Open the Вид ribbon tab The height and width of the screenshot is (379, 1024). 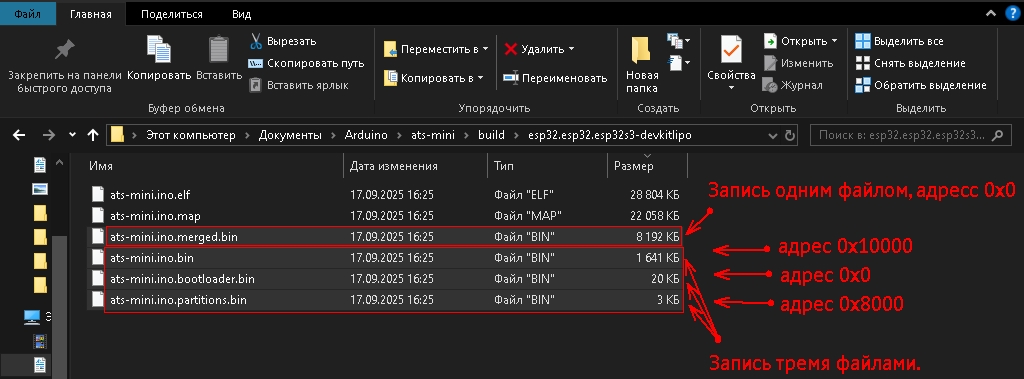coord(242,14)
